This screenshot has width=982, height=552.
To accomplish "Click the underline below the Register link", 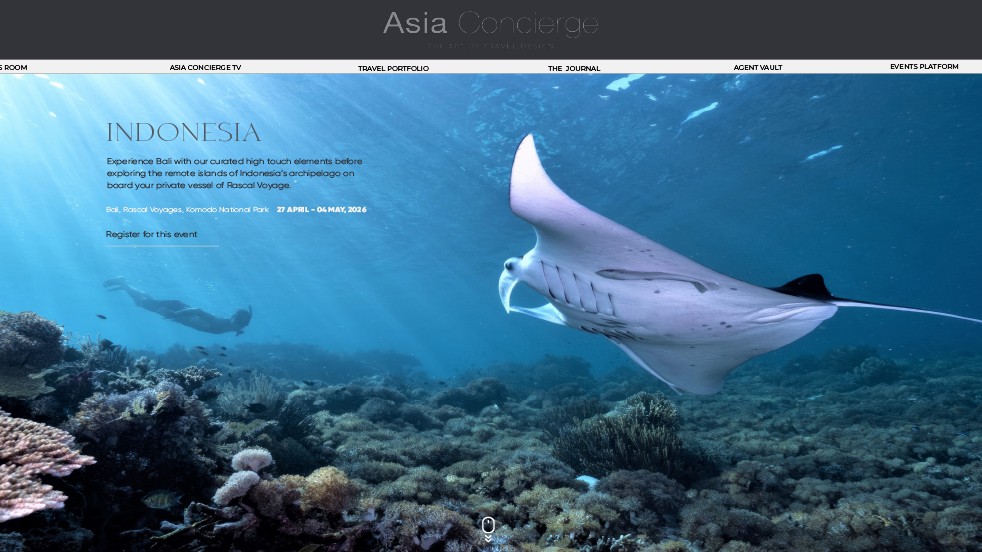I will click(161, 245).
